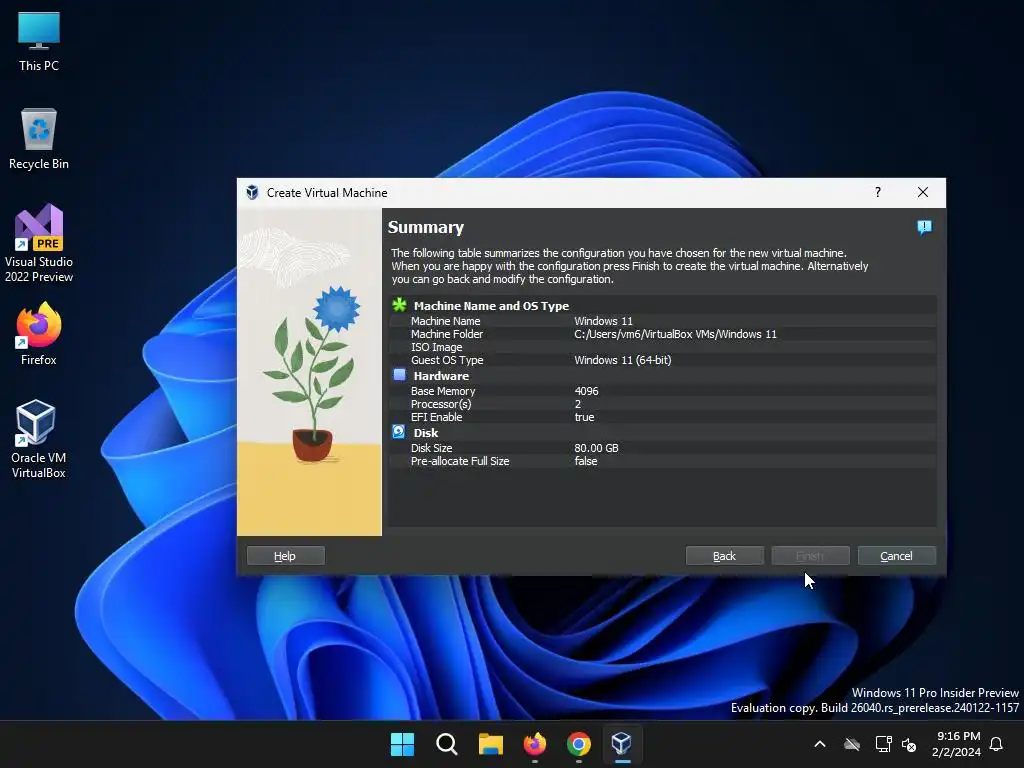The width and height of the screenshot is (1024, 768).
Task: Select the Base Memory row
Action: click(663, 391)
